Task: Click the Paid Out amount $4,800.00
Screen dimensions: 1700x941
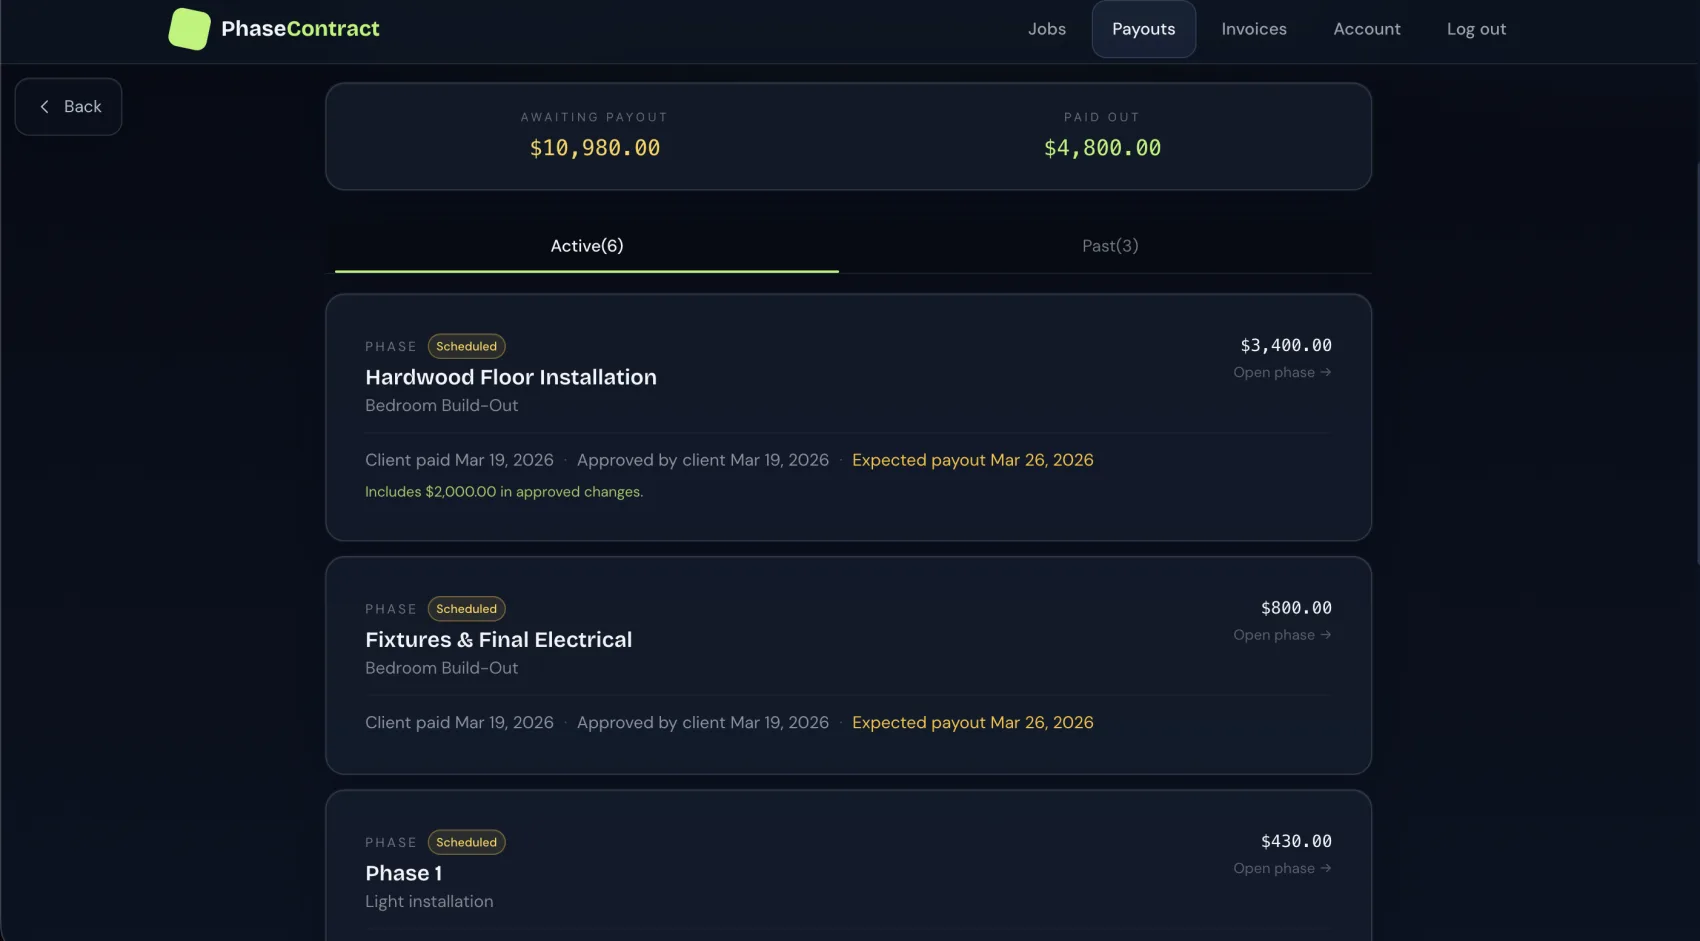Action: [x=1102, y=149]
